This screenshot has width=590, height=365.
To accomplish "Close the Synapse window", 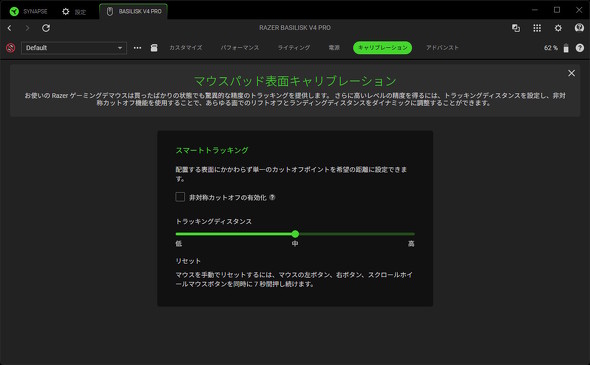I will tap(579, 10).
